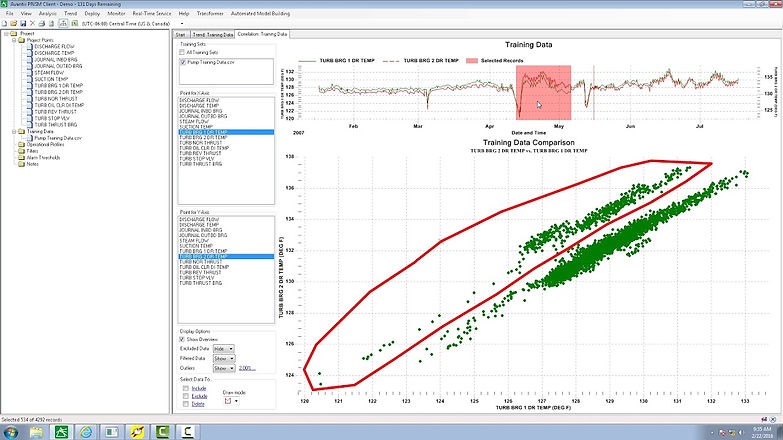
Task: Collapse the Project Points tree node
Action: (14, 40)
